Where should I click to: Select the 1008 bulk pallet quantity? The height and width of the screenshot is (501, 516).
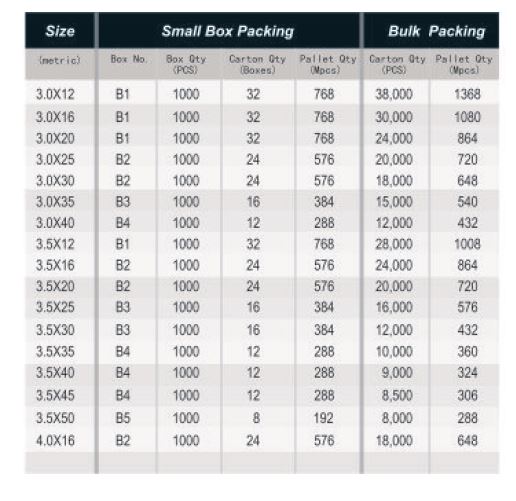[x=467, y=244]
